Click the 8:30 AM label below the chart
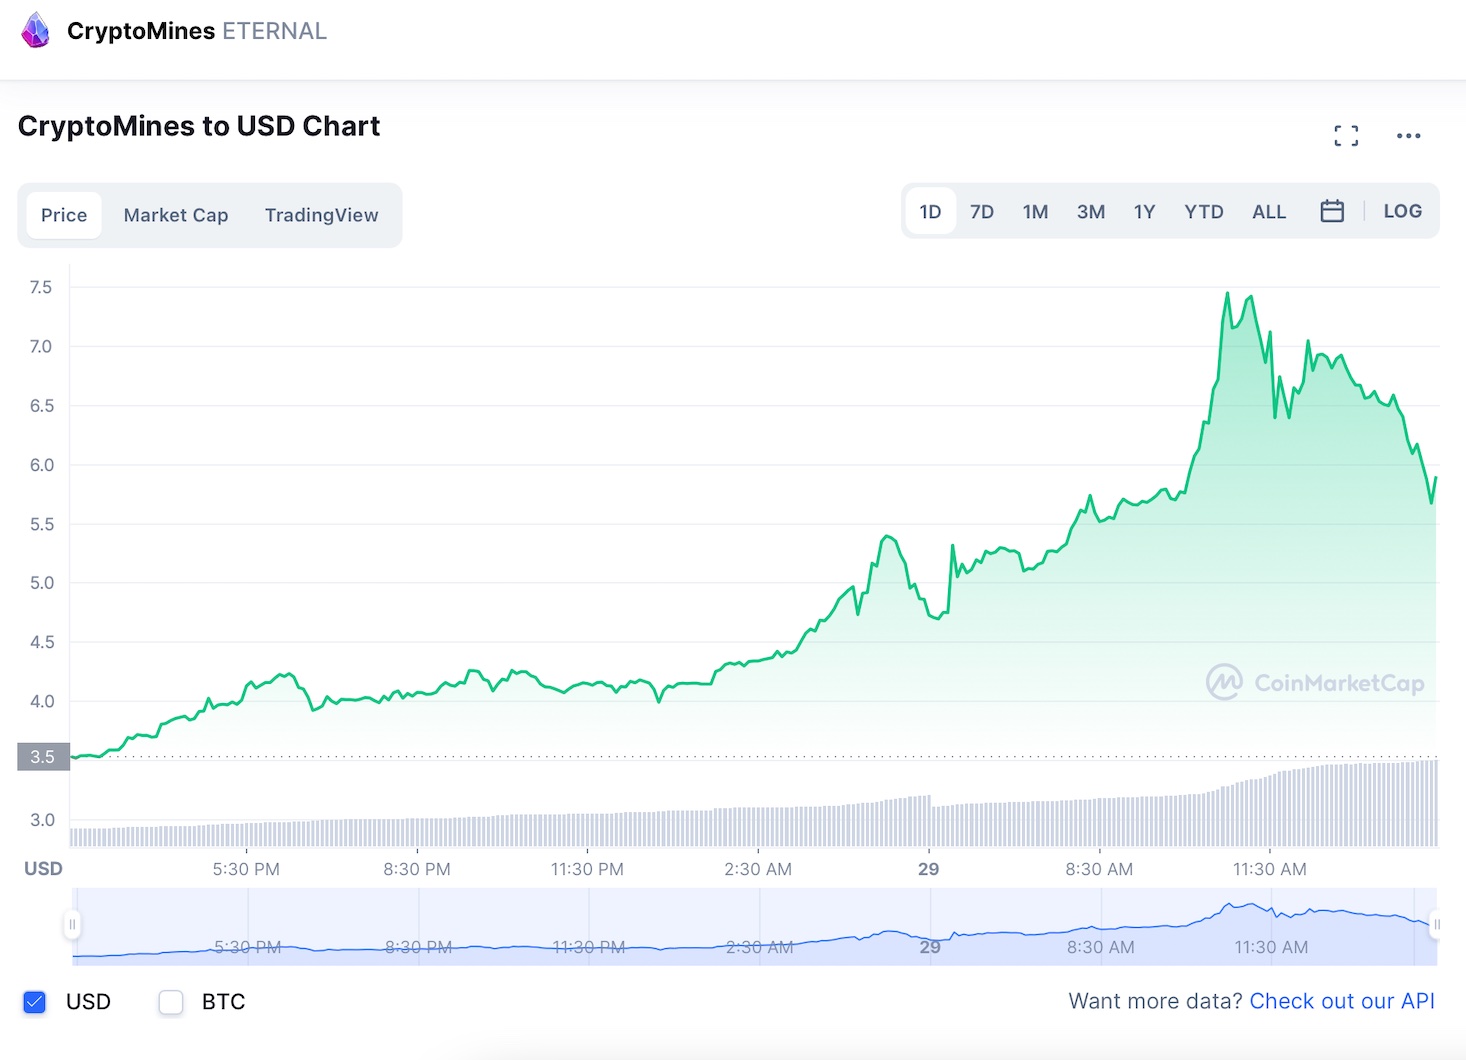This screenshot has width=1466, height=1060. point(1099,869)
